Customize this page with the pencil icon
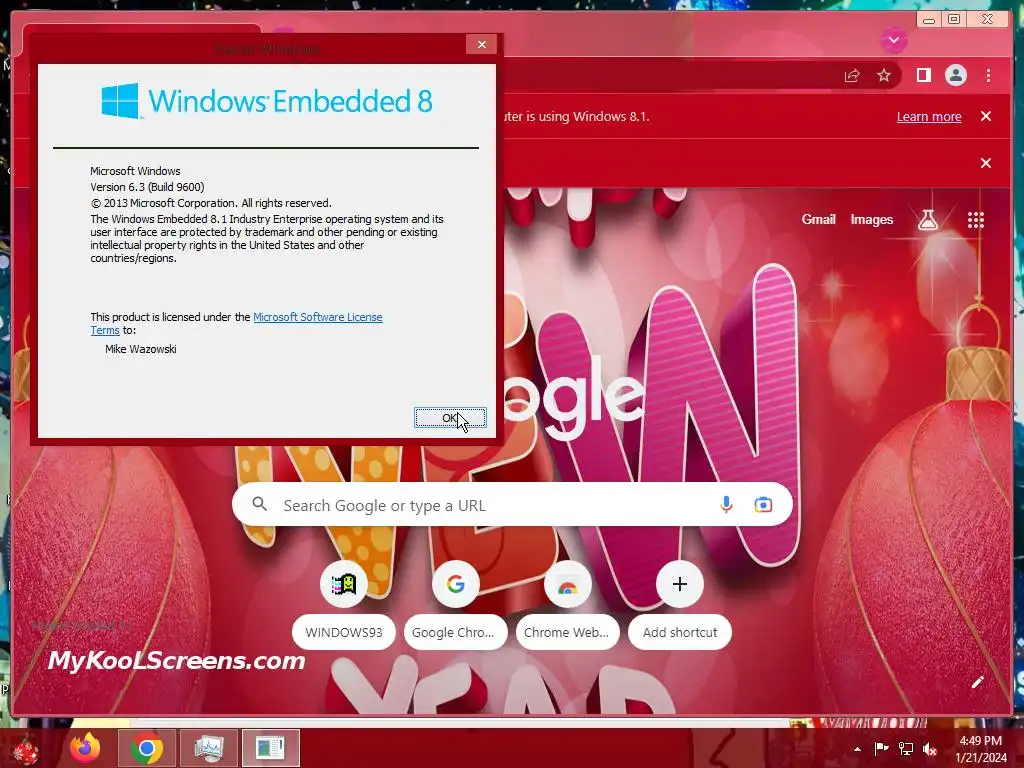Screen dimensions: 1024x768 click(x=977, y=682)
